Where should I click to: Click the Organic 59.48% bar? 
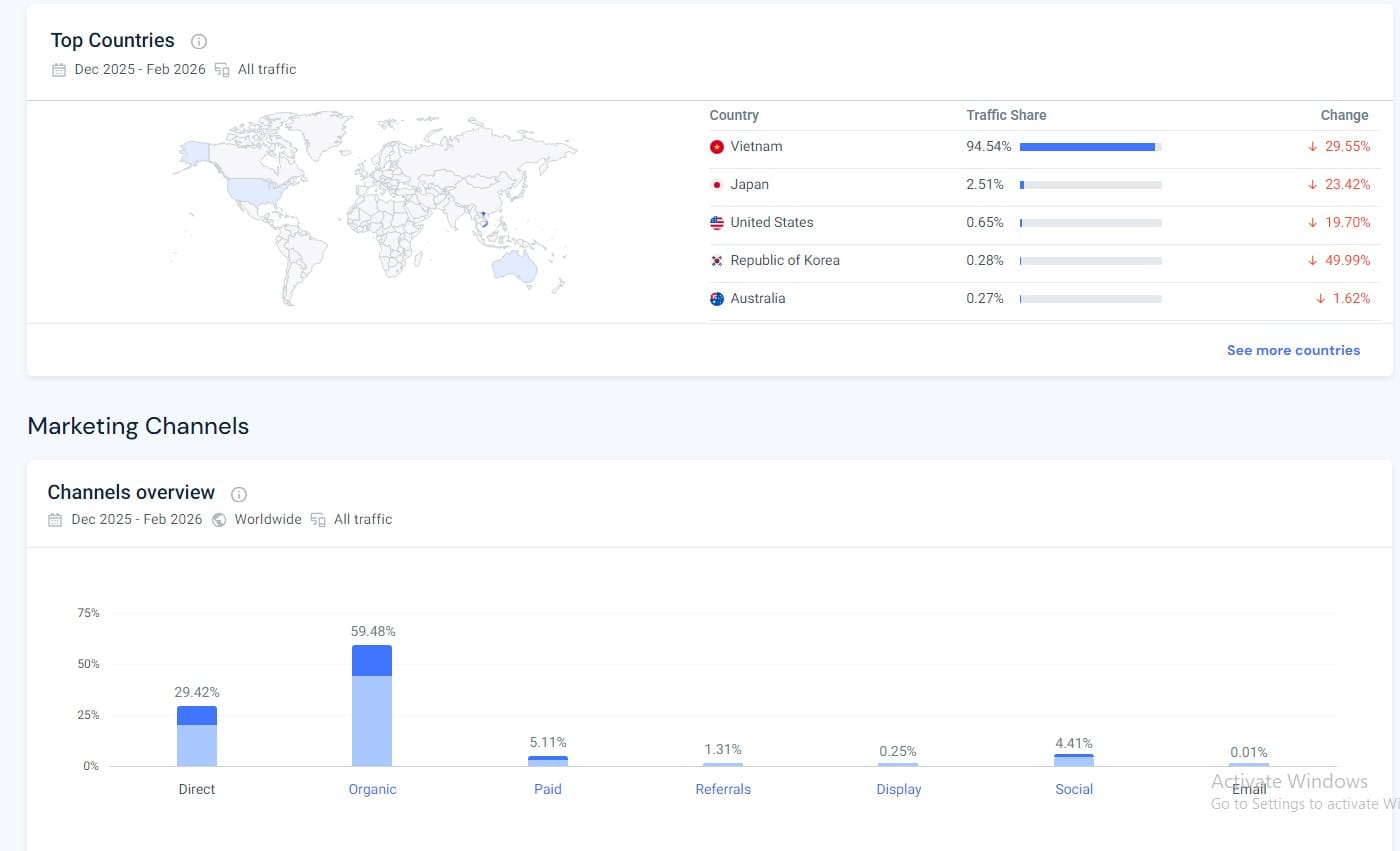pos(372,705)
